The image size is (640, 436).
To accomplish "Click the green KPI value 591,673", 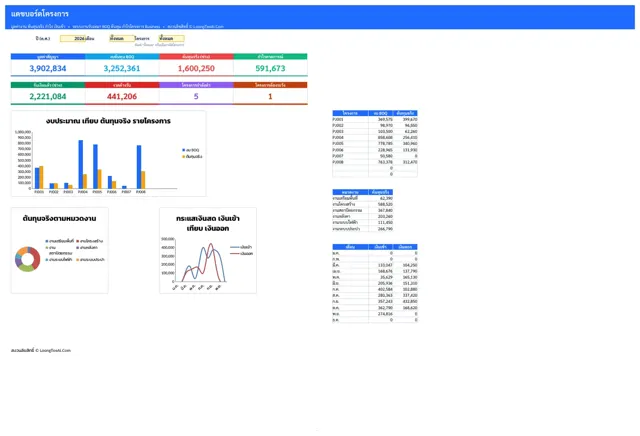I will (270, 68).
